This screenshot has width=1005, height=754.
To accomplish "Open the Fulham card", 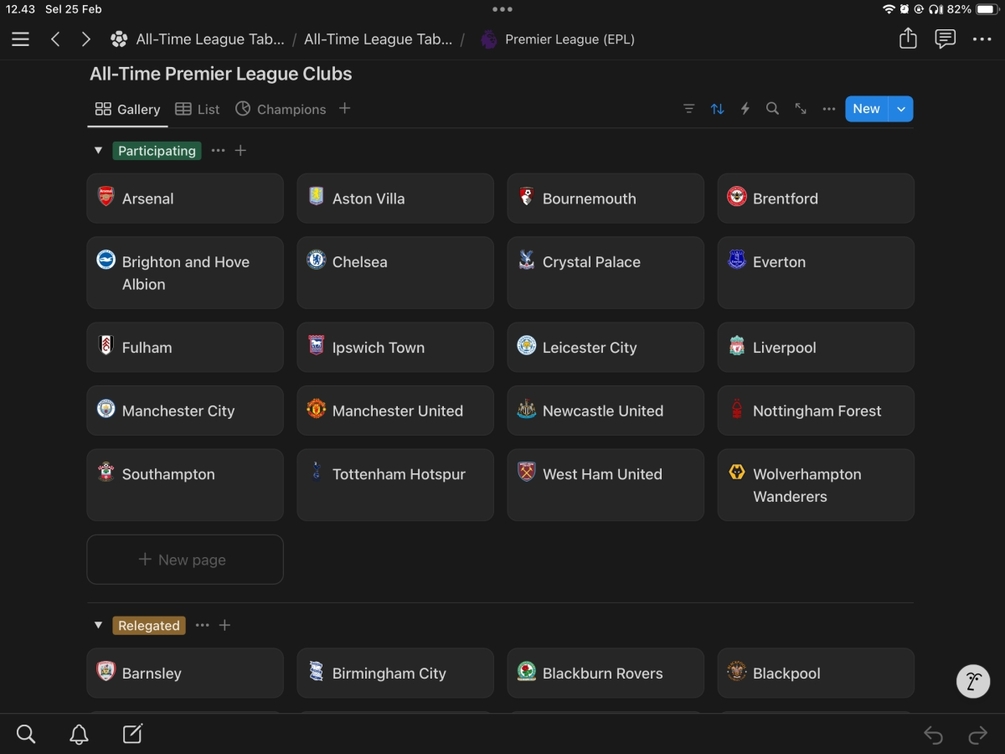I will point(185,347).
